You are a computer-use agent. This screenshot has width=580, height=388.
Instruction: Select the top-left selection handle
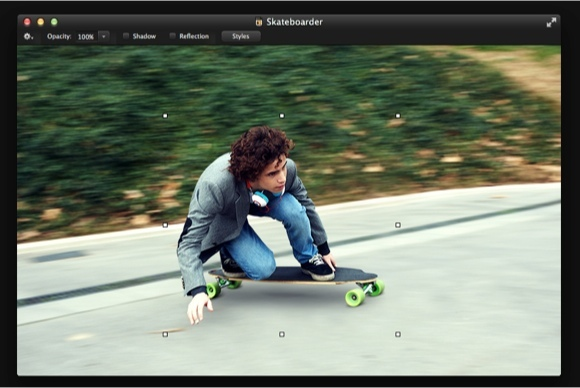[165, 116]
